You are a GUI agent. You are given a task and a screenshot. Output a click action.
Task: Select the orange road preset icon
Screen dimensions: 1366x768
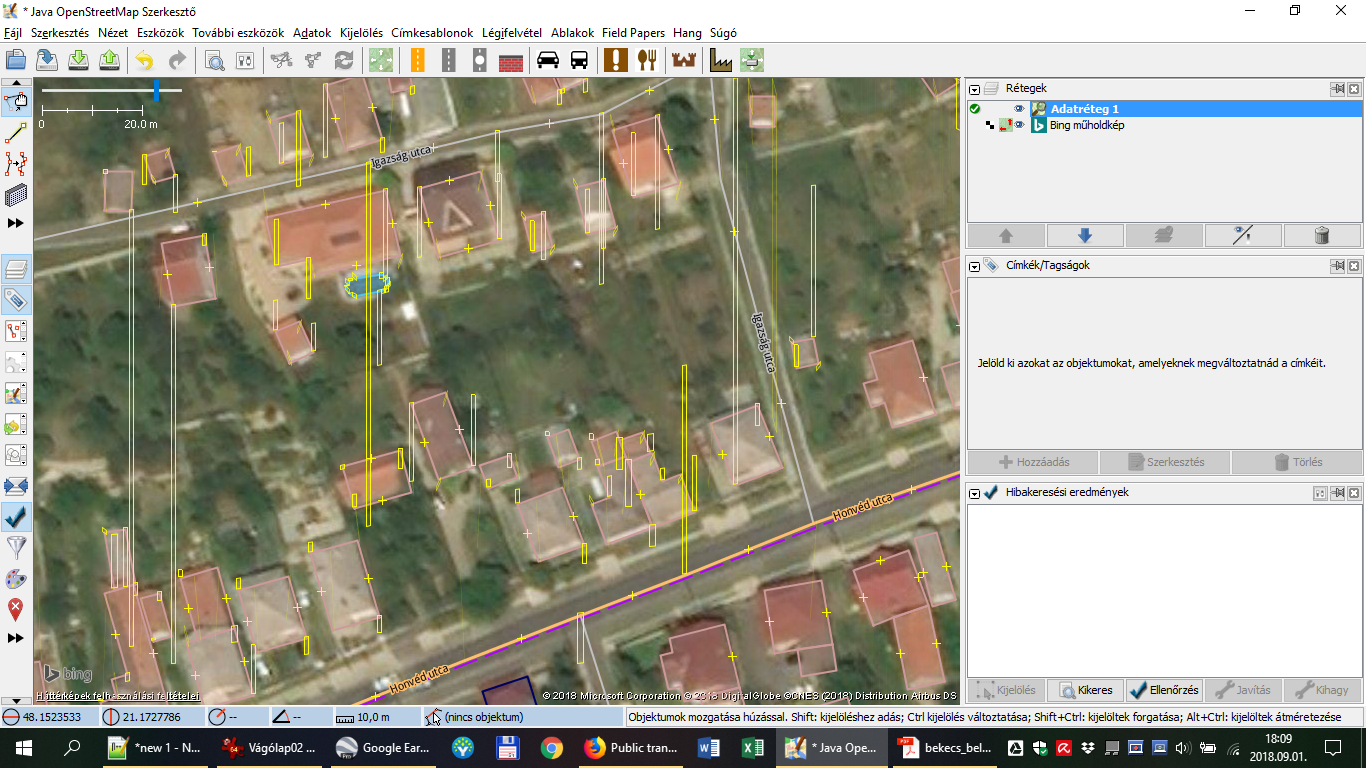click(417, 60)
